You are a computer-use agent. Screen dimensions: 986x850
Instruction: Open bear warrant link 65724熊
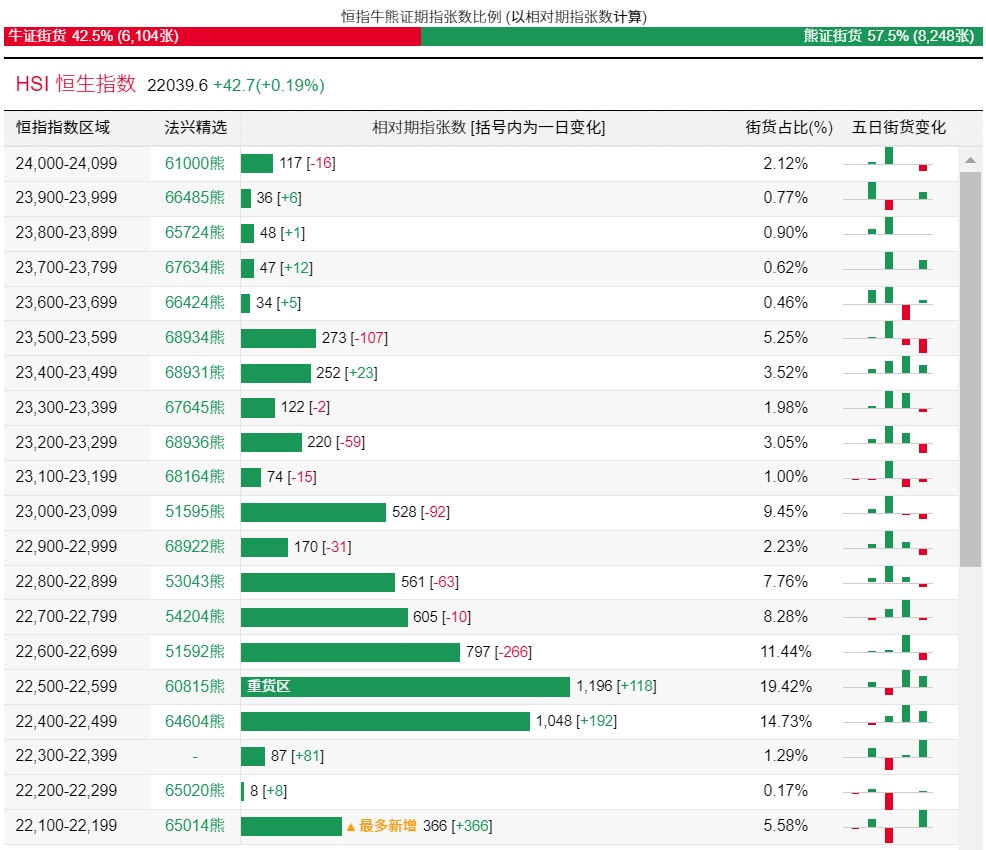195,233
